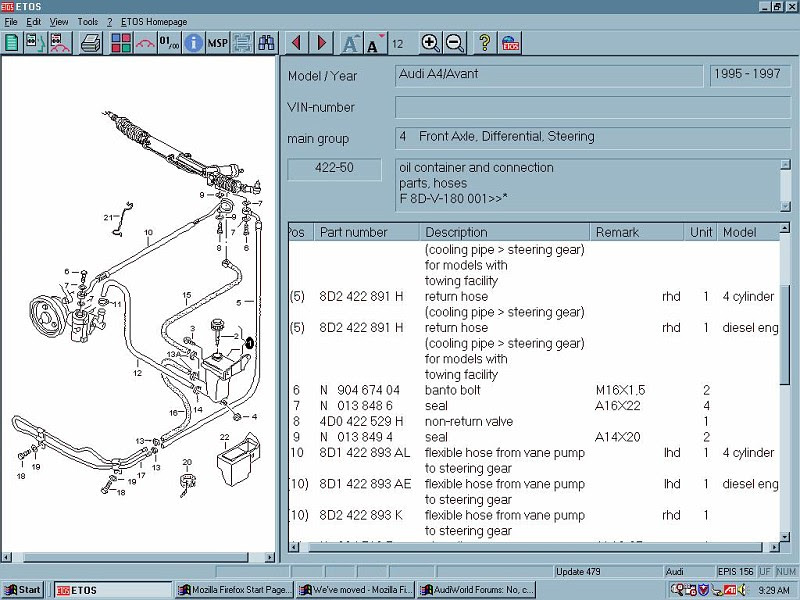Screen dimensions: 800x600
Task: Zoom out with the magnifier minus icon
Action: tap(455, 43)
